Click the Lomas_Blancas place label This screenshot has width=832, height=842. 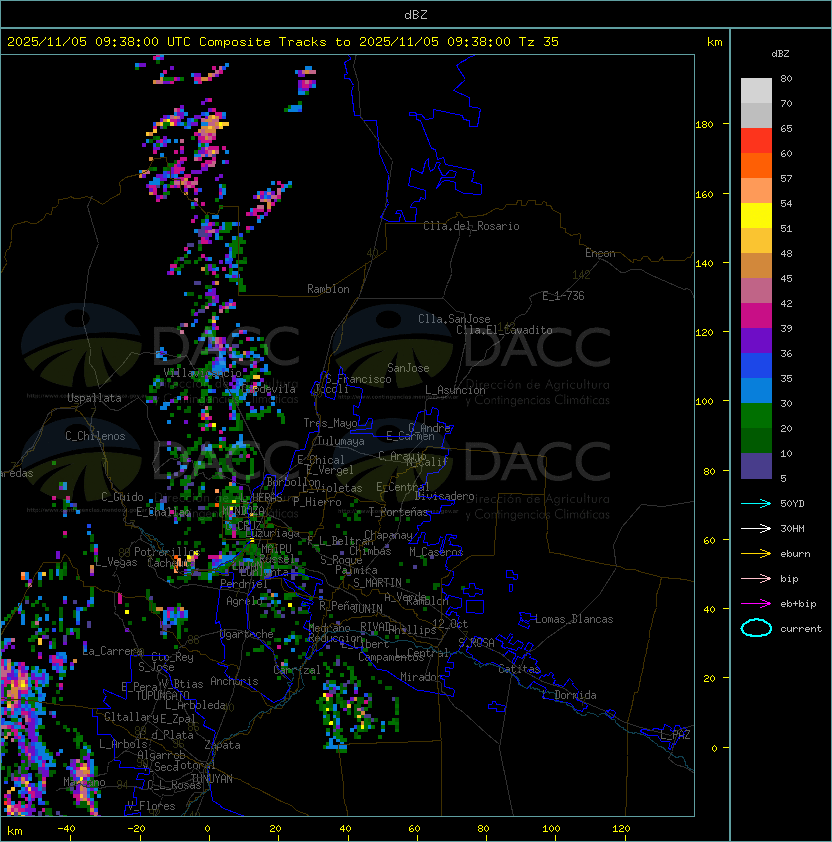[x=574, y=619]
